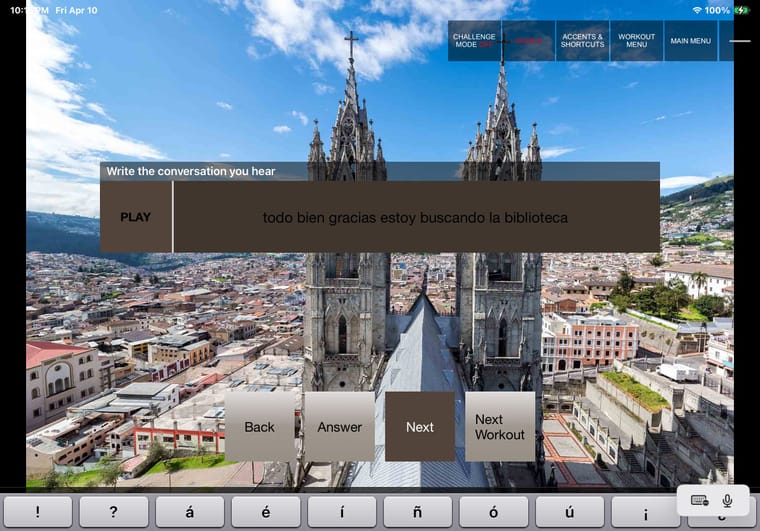
Task: Open the Workout Menu
Action: pos(636,41)
